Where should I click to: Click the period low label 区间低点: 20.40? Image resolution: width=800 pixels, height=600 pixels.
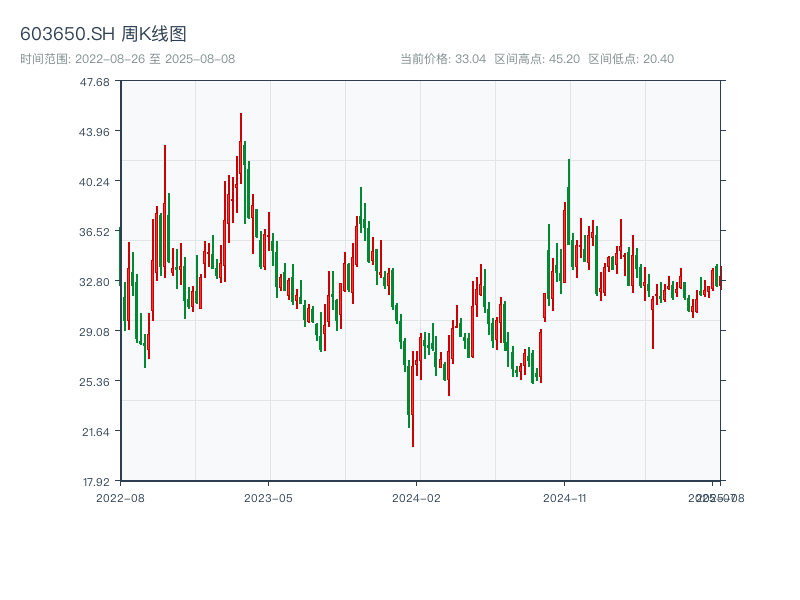click(x=631, y=59)
